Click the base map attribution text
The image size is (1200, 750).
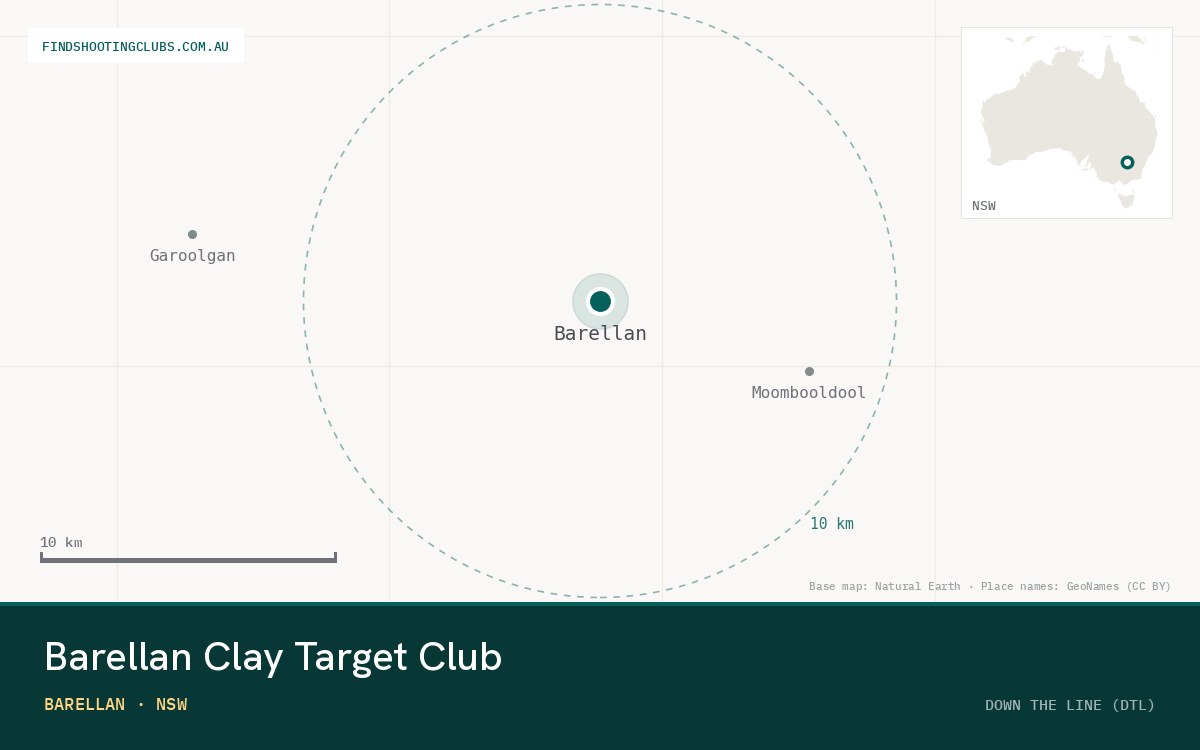[x=990, y=586]
